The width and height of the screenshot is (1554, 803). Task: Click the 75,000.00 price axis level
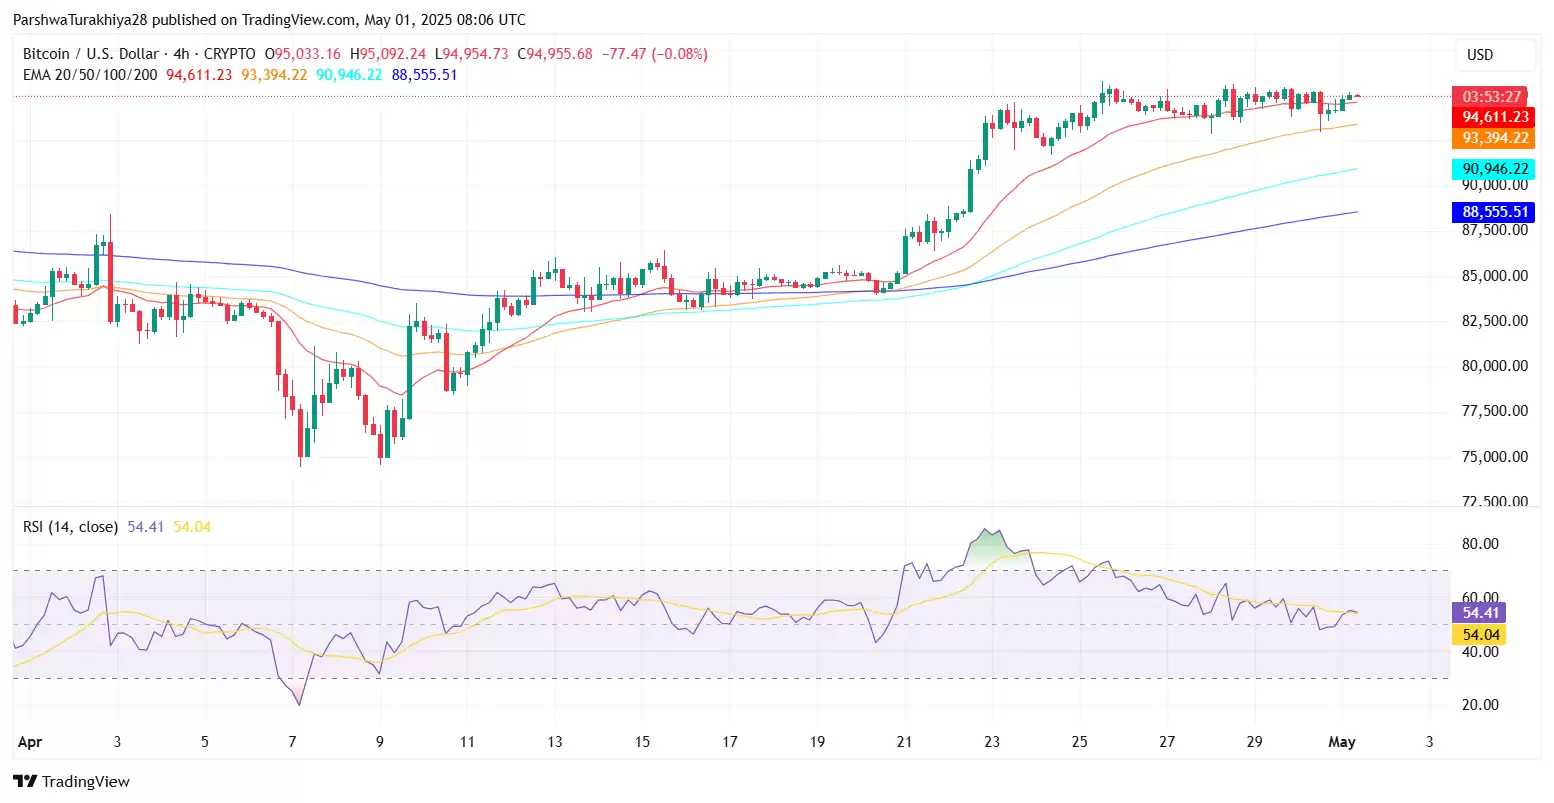1494,457
